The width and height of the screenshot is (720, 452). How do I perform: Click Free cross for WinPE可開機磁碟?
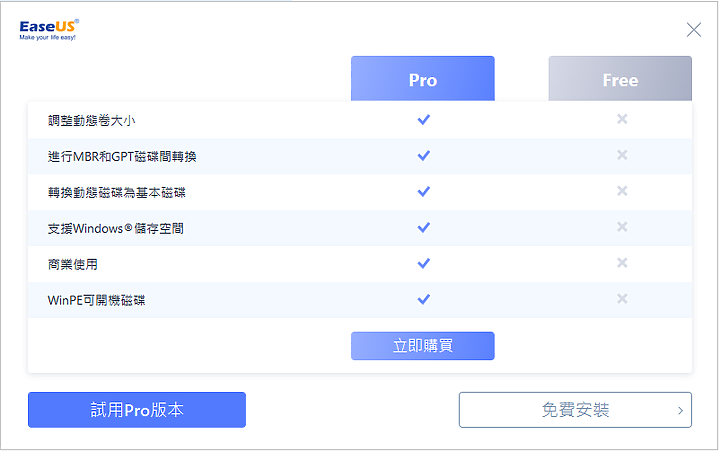point(622,299)
